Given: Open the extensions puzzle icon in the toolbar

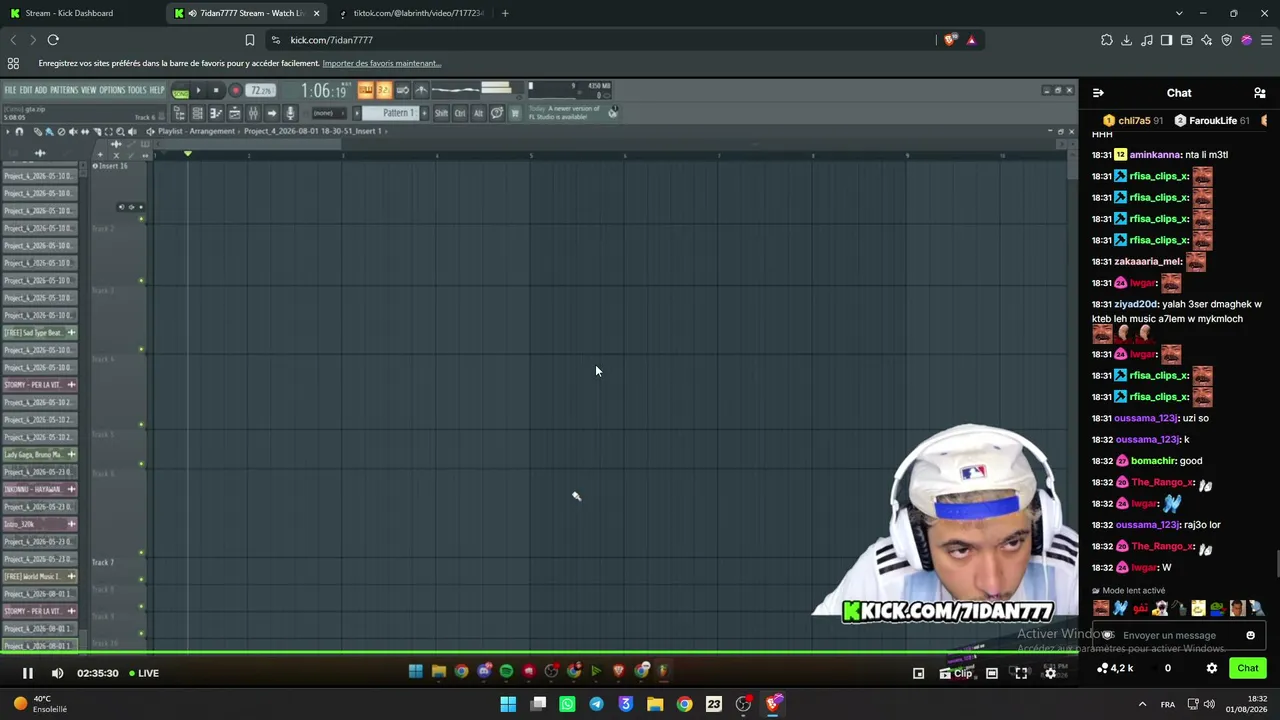Looking at the screenshot, I should click(1106, 40).
